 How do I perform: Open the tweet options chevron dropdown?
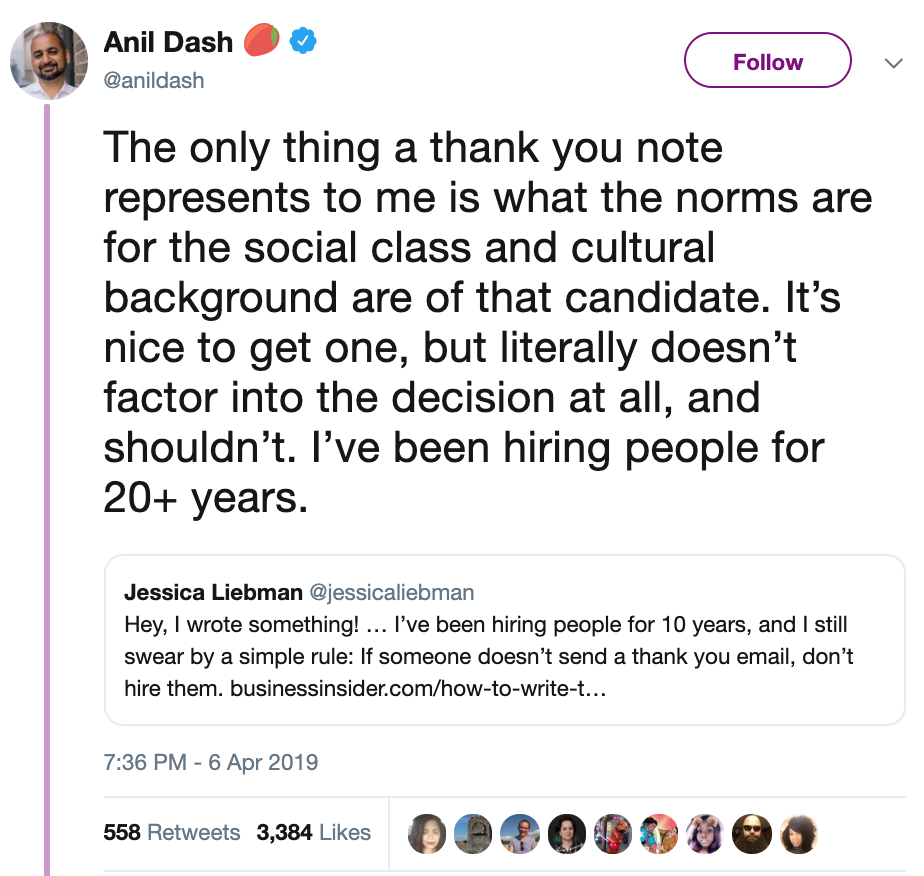[x=893, y=62]
